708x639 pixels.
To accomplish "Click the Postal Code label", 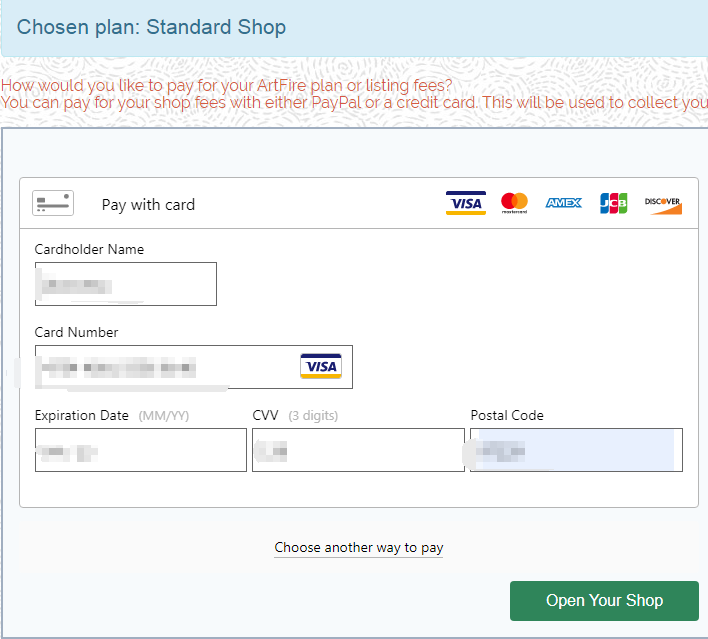I will click(507, 415).
